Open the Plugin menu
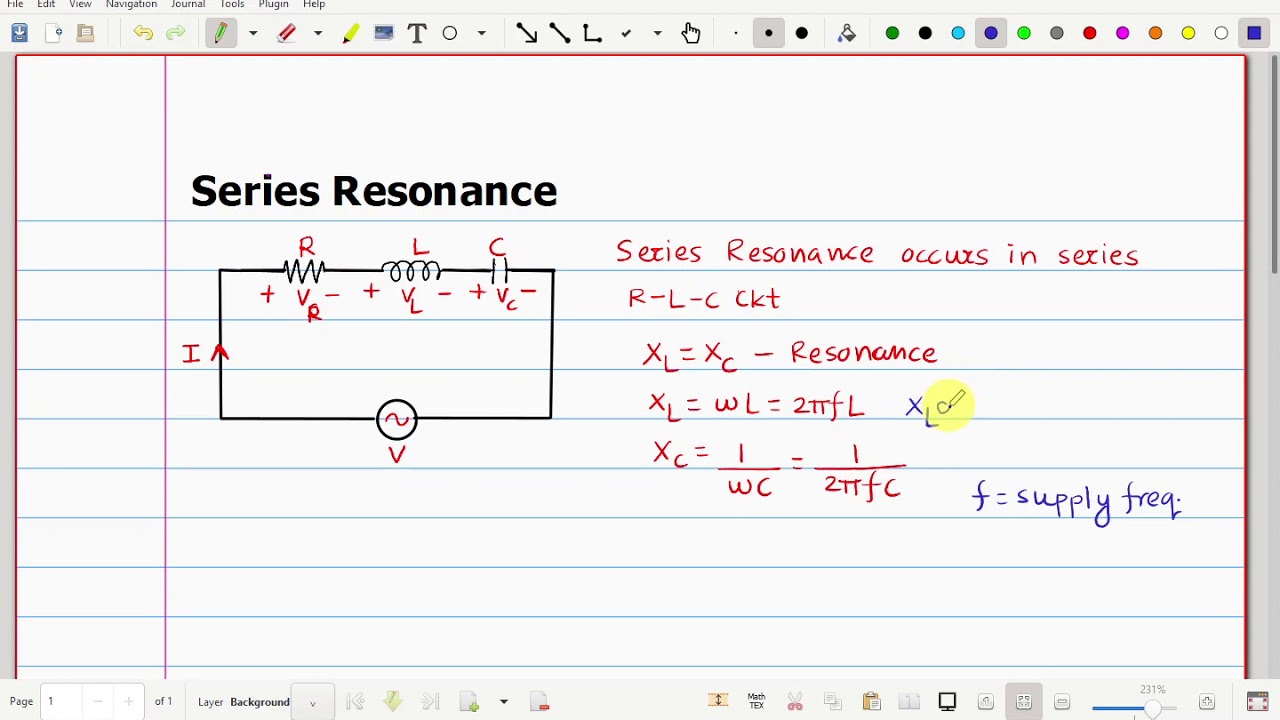The height and width of the screenshot is (720, 1280). [273, 5]
